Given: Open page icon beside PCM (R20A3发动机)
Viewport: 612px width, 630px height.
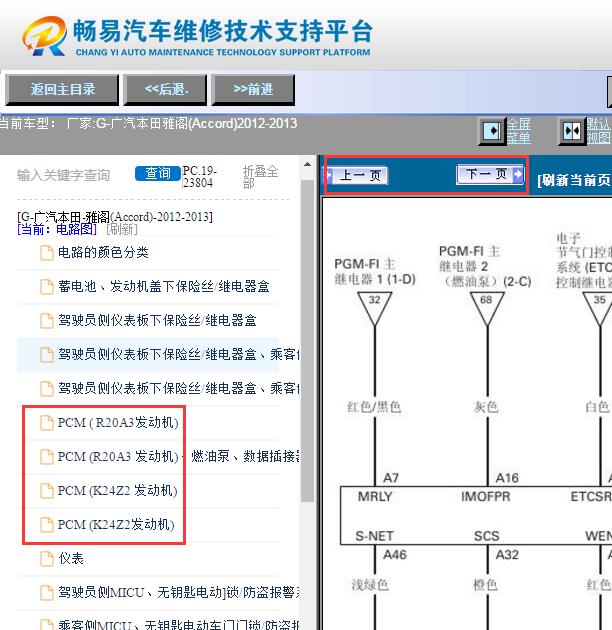Looking at the screenshot, I should click(47, 423).
